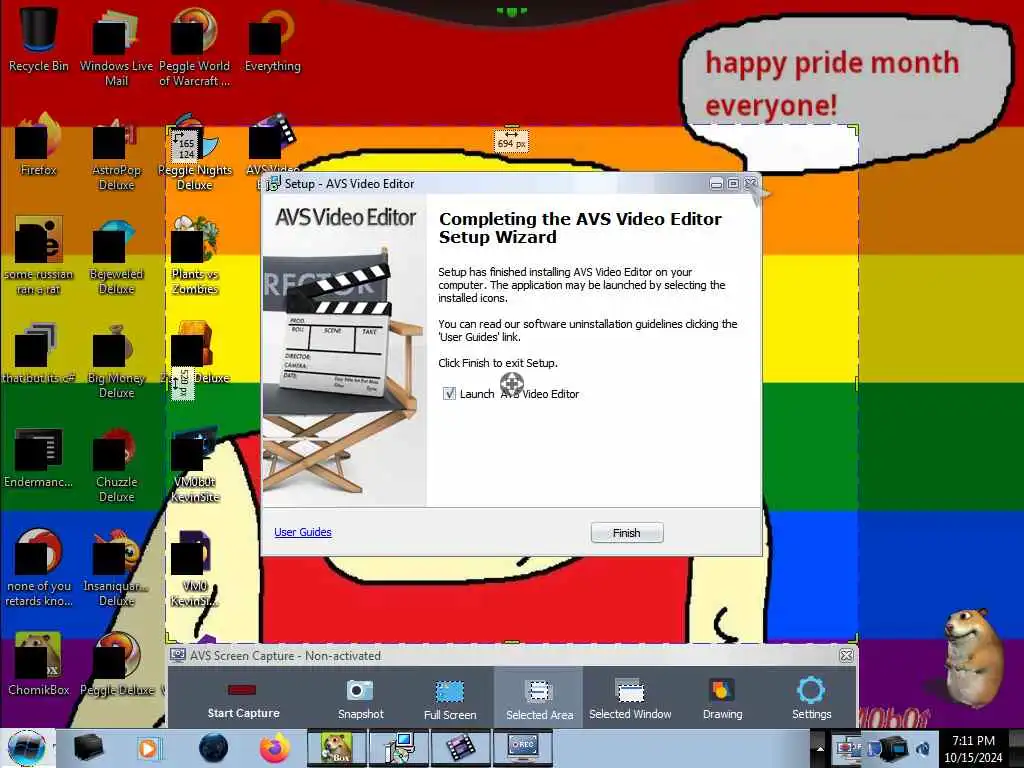Select the Peggle Deluxe desktop icon
Image resolution: width=1024 pixels, height=768 pixels.
point(118,665)
